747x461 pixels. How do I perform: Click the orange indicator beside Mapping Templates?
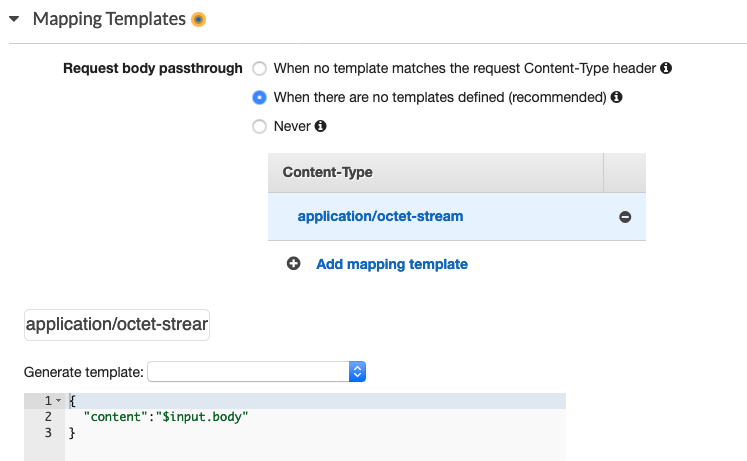click(x=198, y=20)
